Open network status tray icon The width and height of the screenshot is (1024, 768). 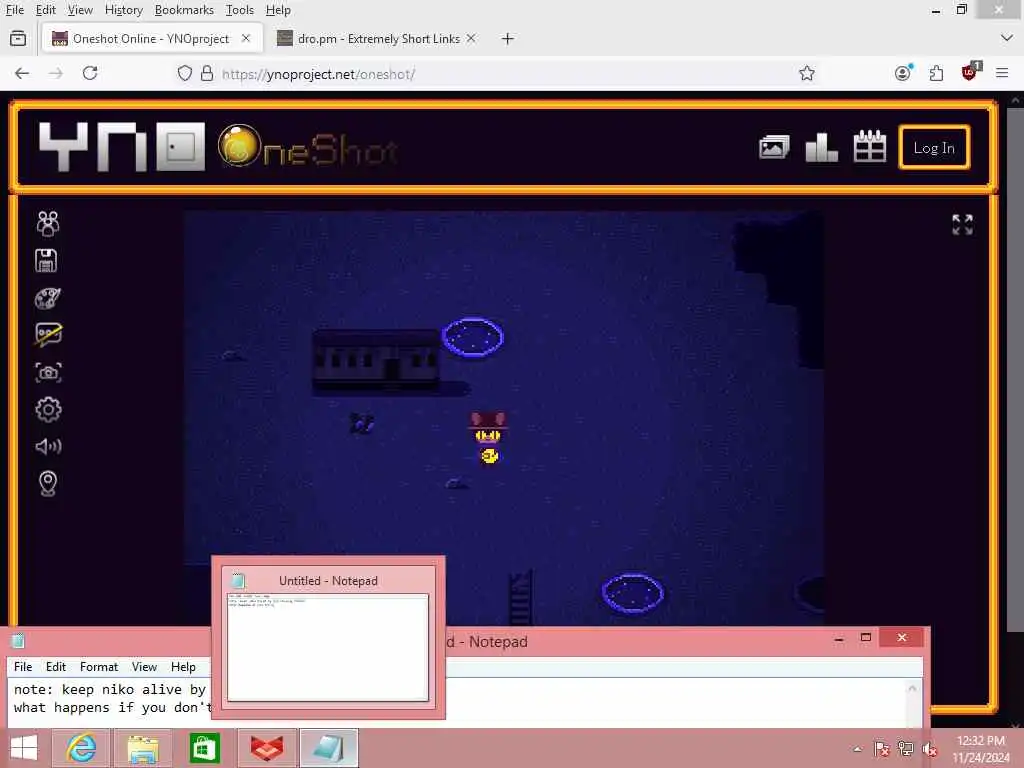point(906,749)
